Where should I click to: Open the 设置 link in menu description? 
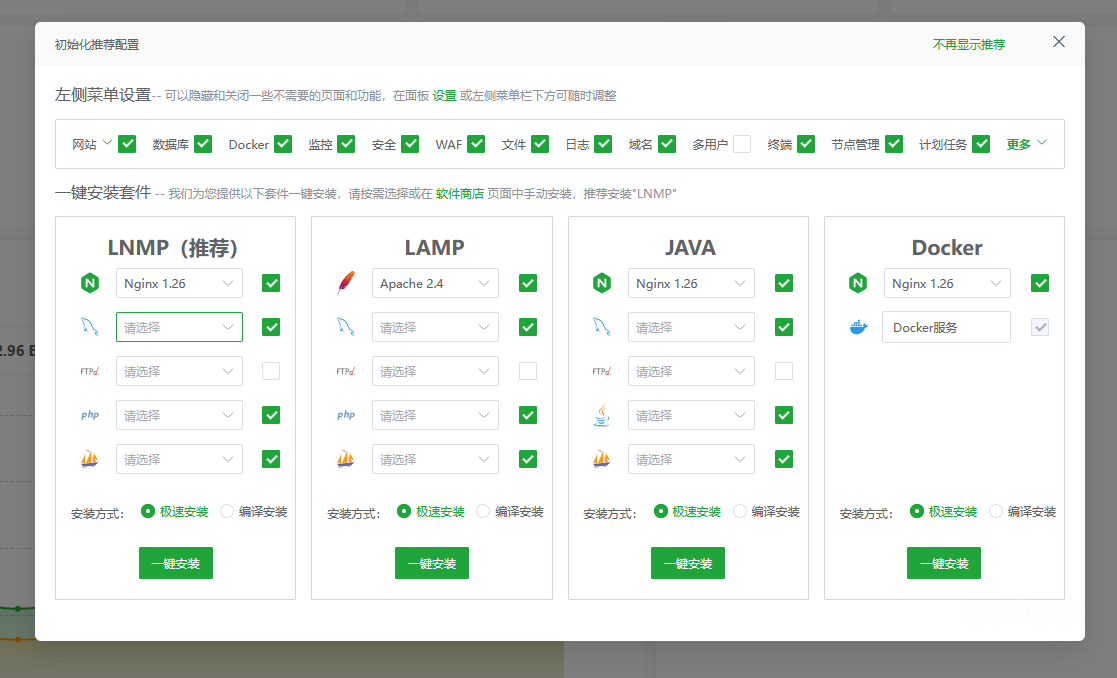coord(445,95)
